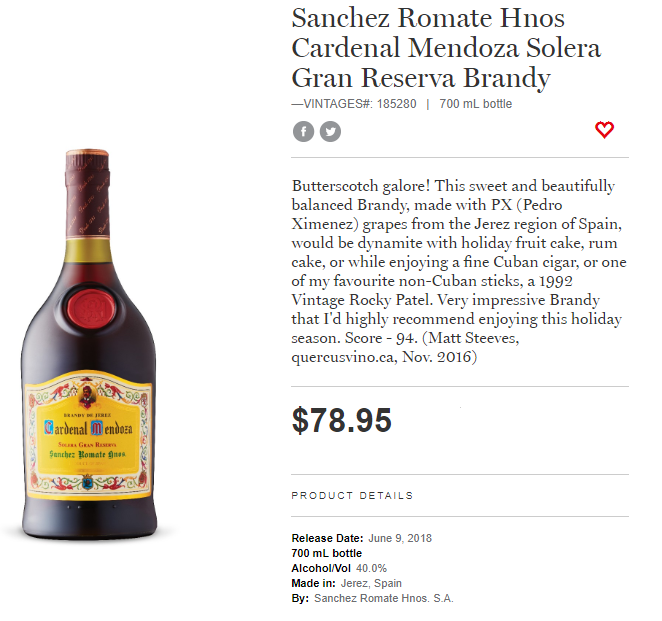Toggle the heart favourite icon
This screenshot has width=662, height=621.
click(604, 130)
